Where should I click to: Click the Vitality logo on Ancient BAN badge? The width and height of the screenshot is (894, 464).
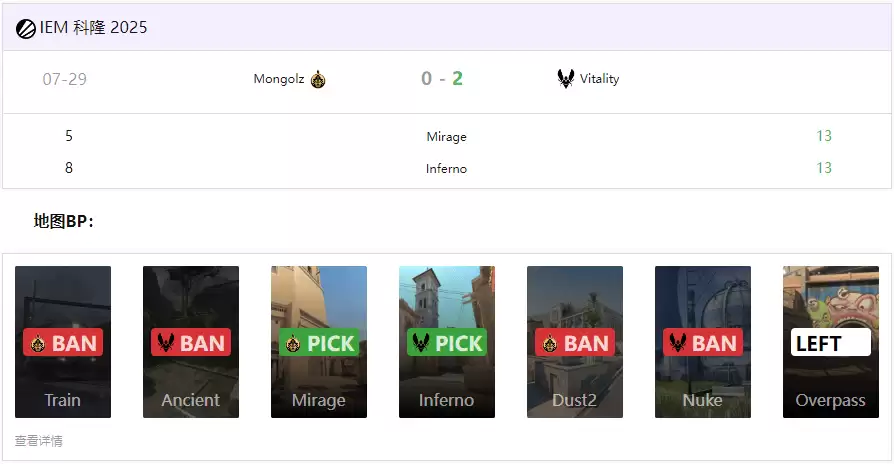coord(166,343)
